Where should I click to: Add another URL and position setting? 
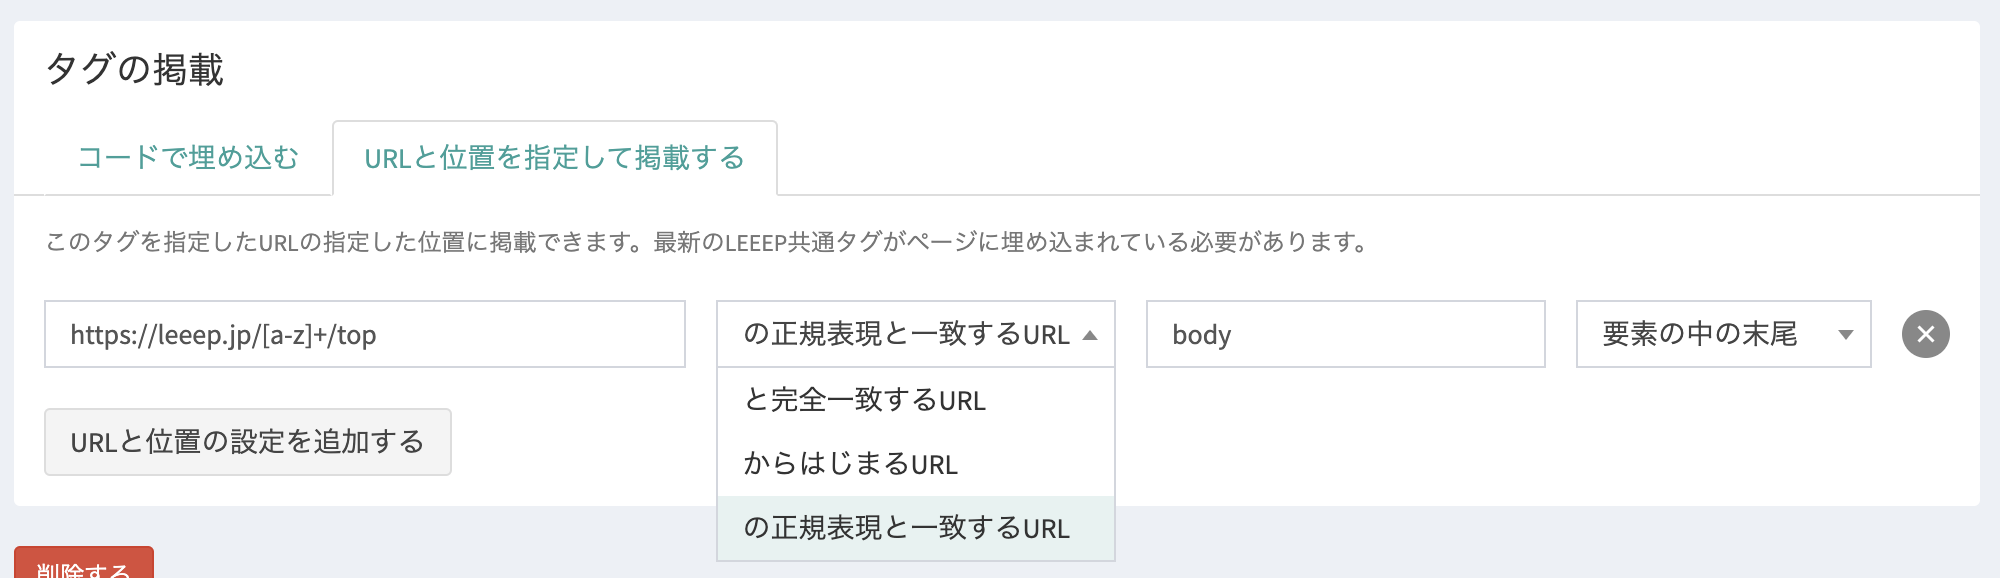point(247,442)
